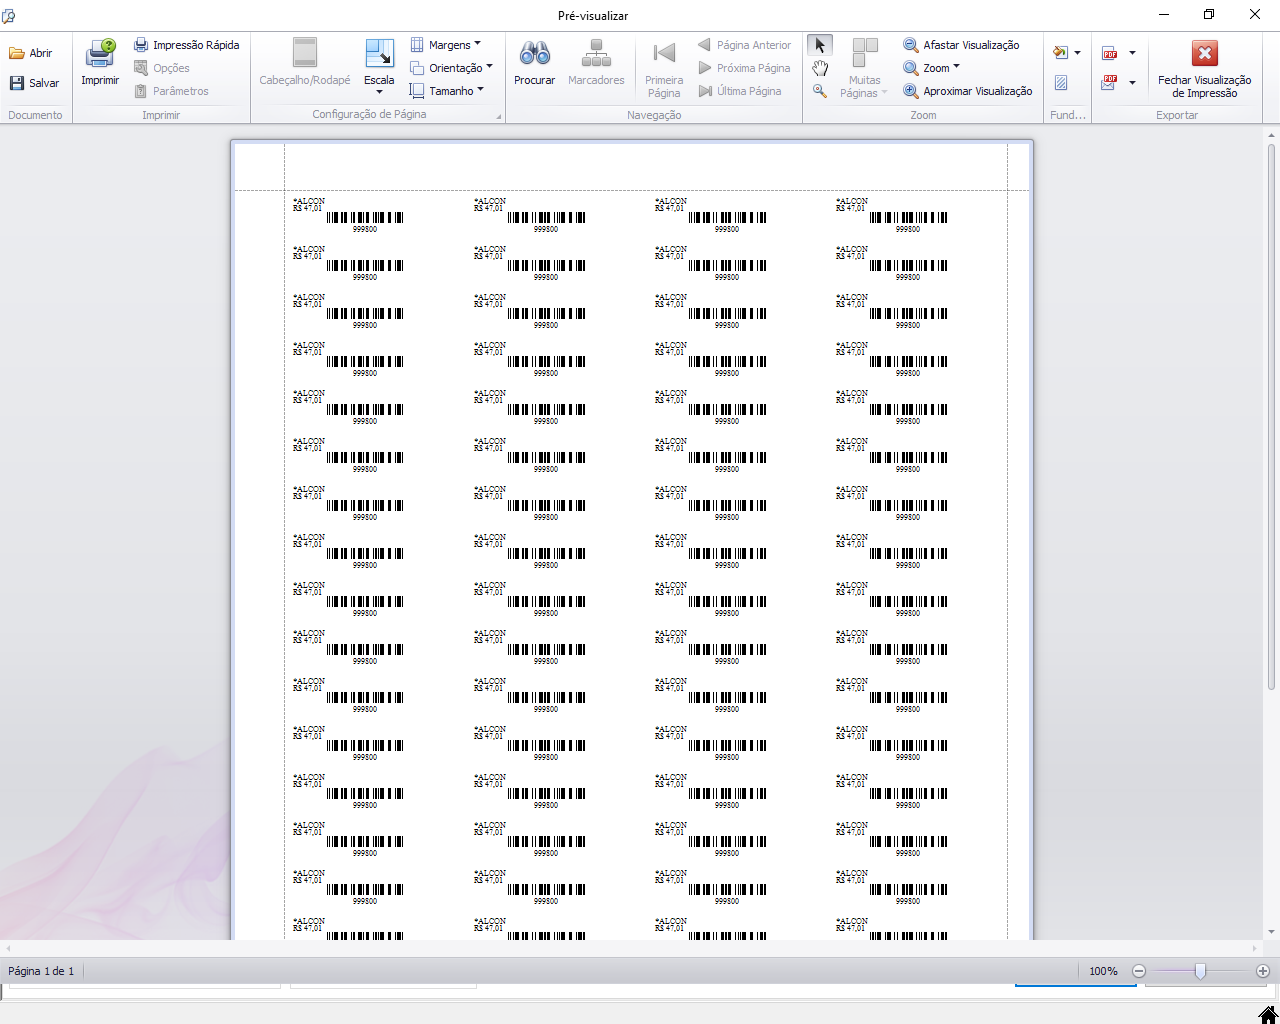Image resolution: width=1280 pixels, height=1024 pixels.
Task: Click the scroll-down arrow of the vertical scrollbar
Action: pyautogui.click(x=1272, y=932)
